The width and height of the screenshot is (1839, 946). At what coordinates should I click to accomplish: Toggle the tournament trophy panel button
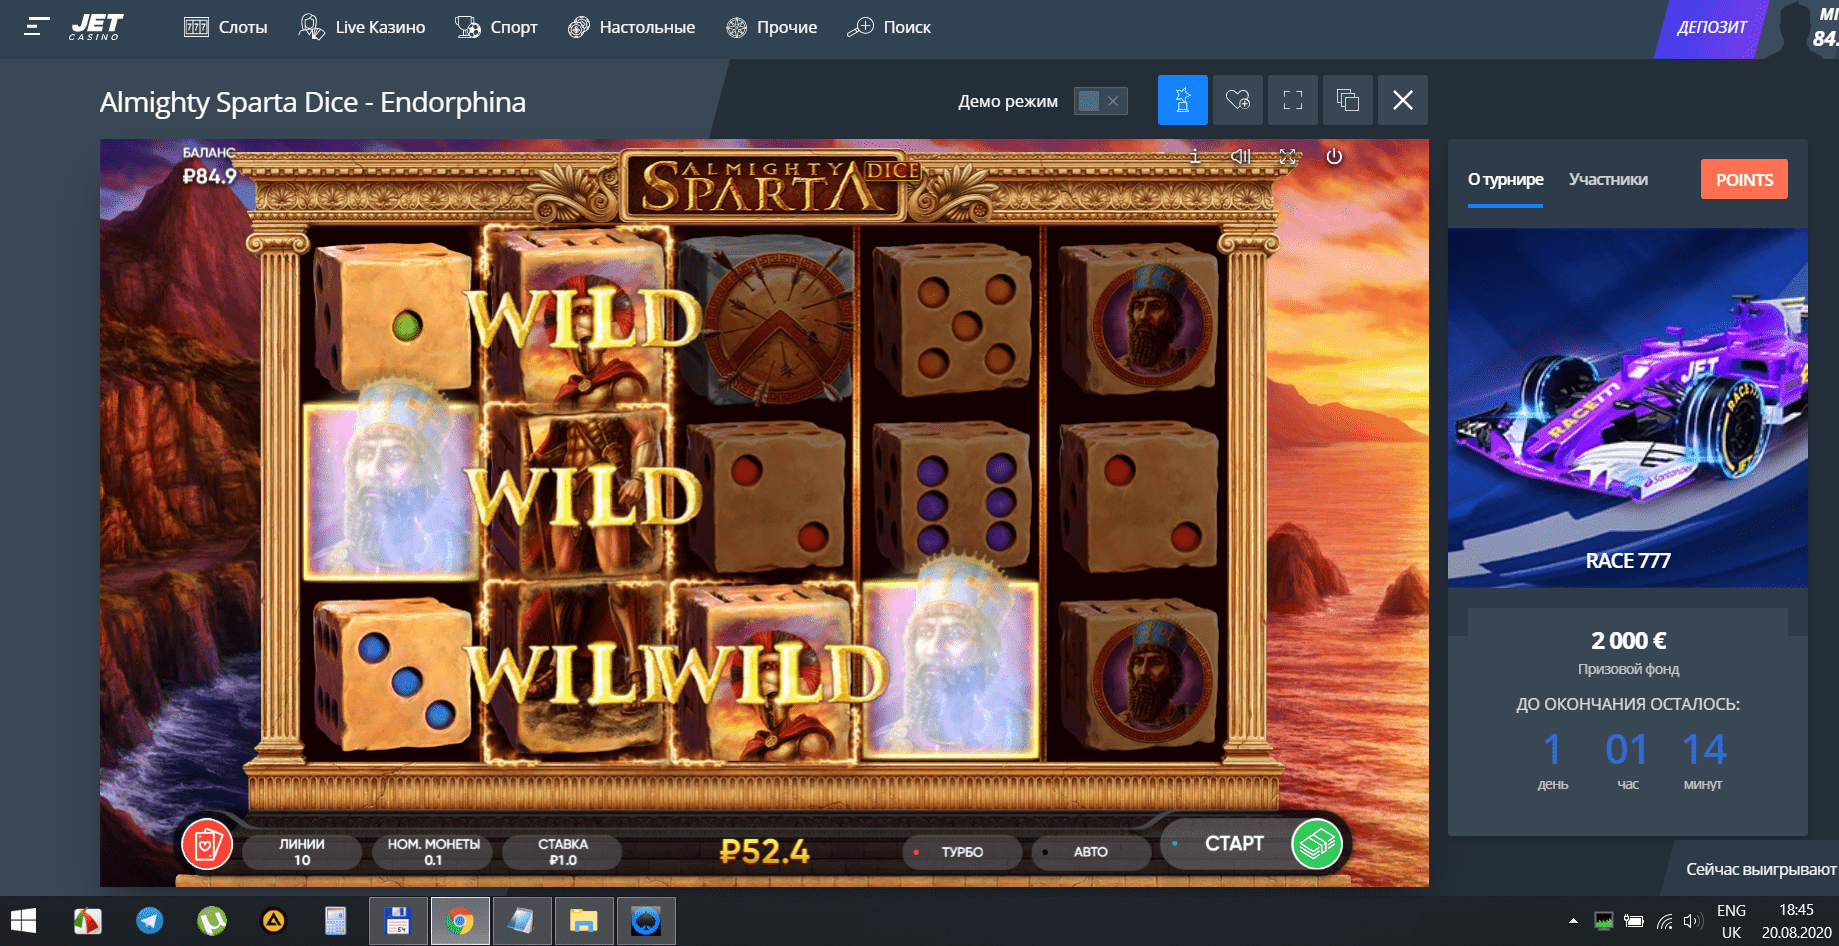(1183, 100)
